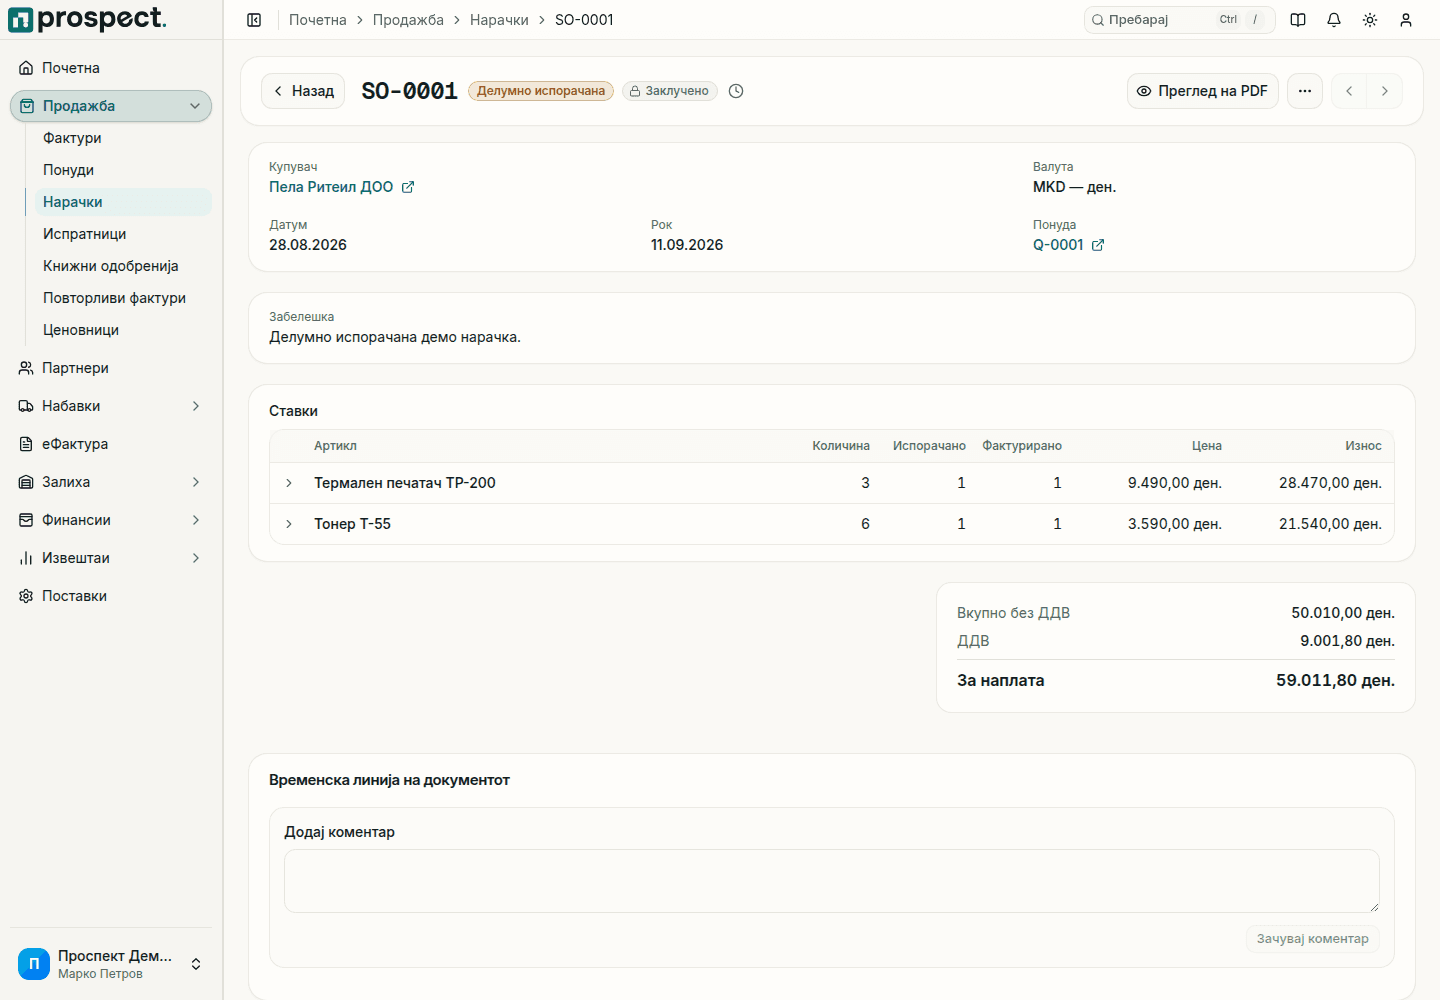The width and height of the screenshot is (1440, 1000).
Task: Open the three-dots more actions menu
Action: pyautogui.click(x=1305, y=91)
